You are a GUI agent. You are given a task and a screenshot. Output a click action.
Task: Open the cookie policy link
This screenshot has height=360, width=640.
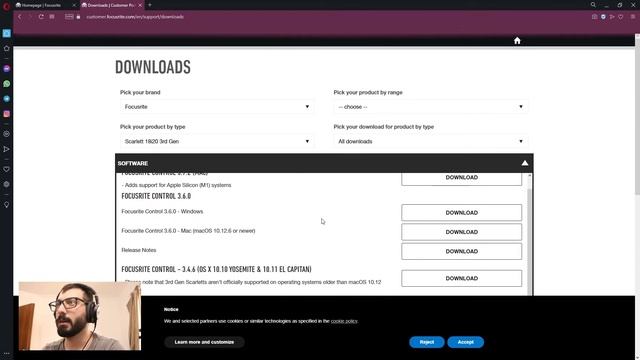point(344,321)
